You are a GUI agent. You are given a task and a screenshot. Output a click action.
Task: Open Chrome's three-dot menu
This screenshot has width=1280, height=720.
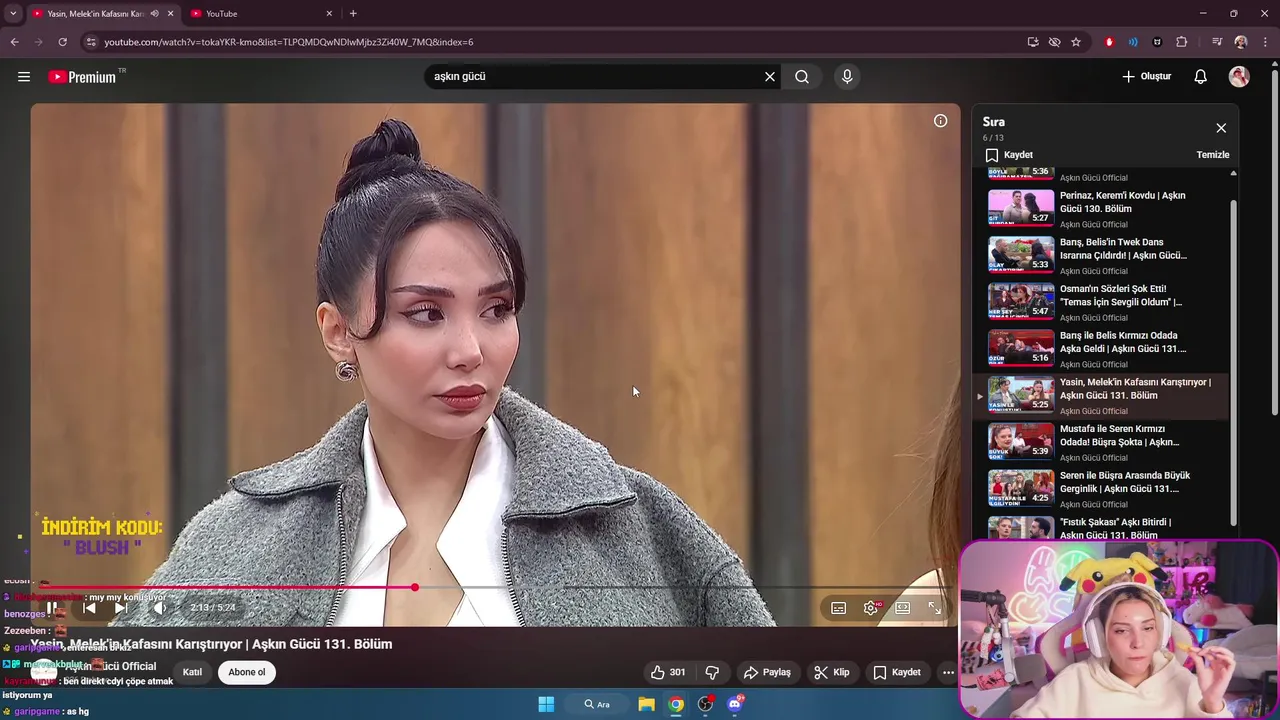pos(1266,42)
